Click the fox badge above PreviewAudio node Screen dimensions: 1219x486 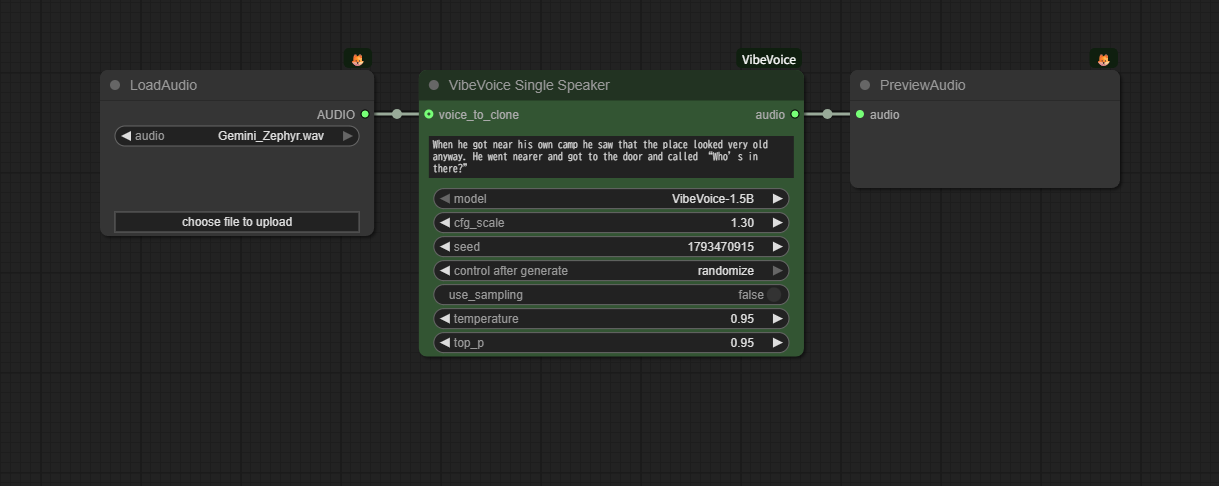point(1104,60)
